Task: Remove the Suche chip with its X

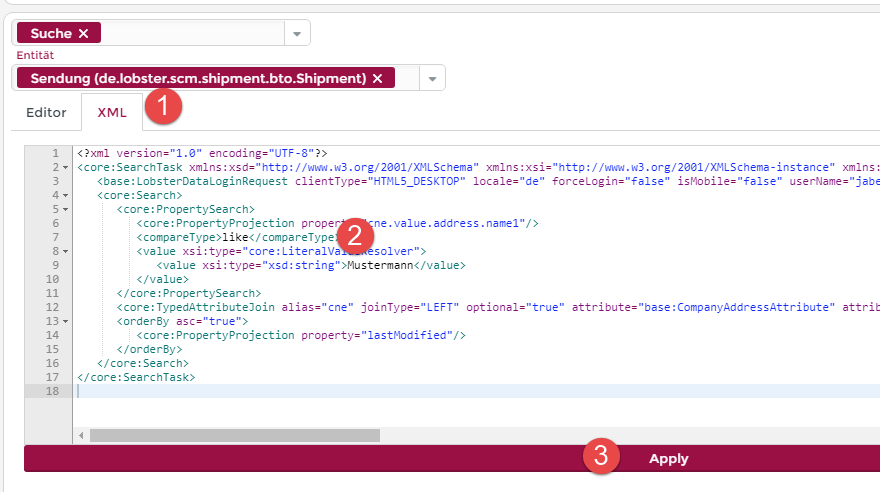Action: click(x=83, y=34)
